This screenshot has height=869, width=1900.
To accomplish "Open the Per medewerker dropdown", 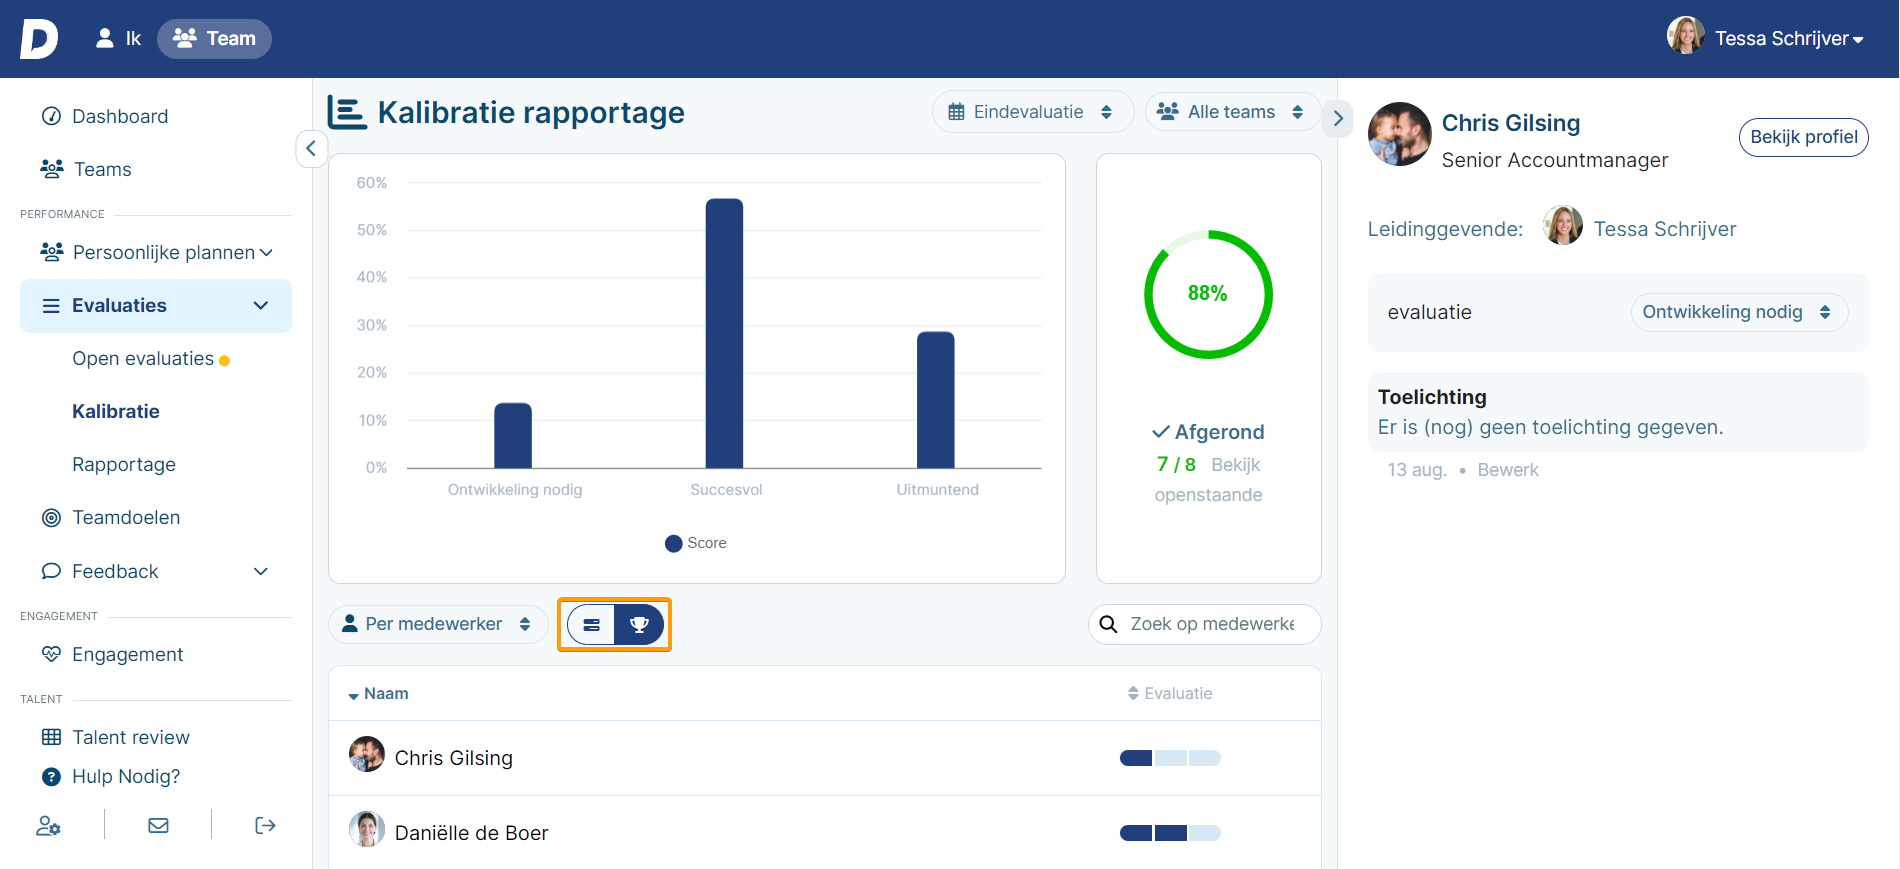I will point(437,624).
